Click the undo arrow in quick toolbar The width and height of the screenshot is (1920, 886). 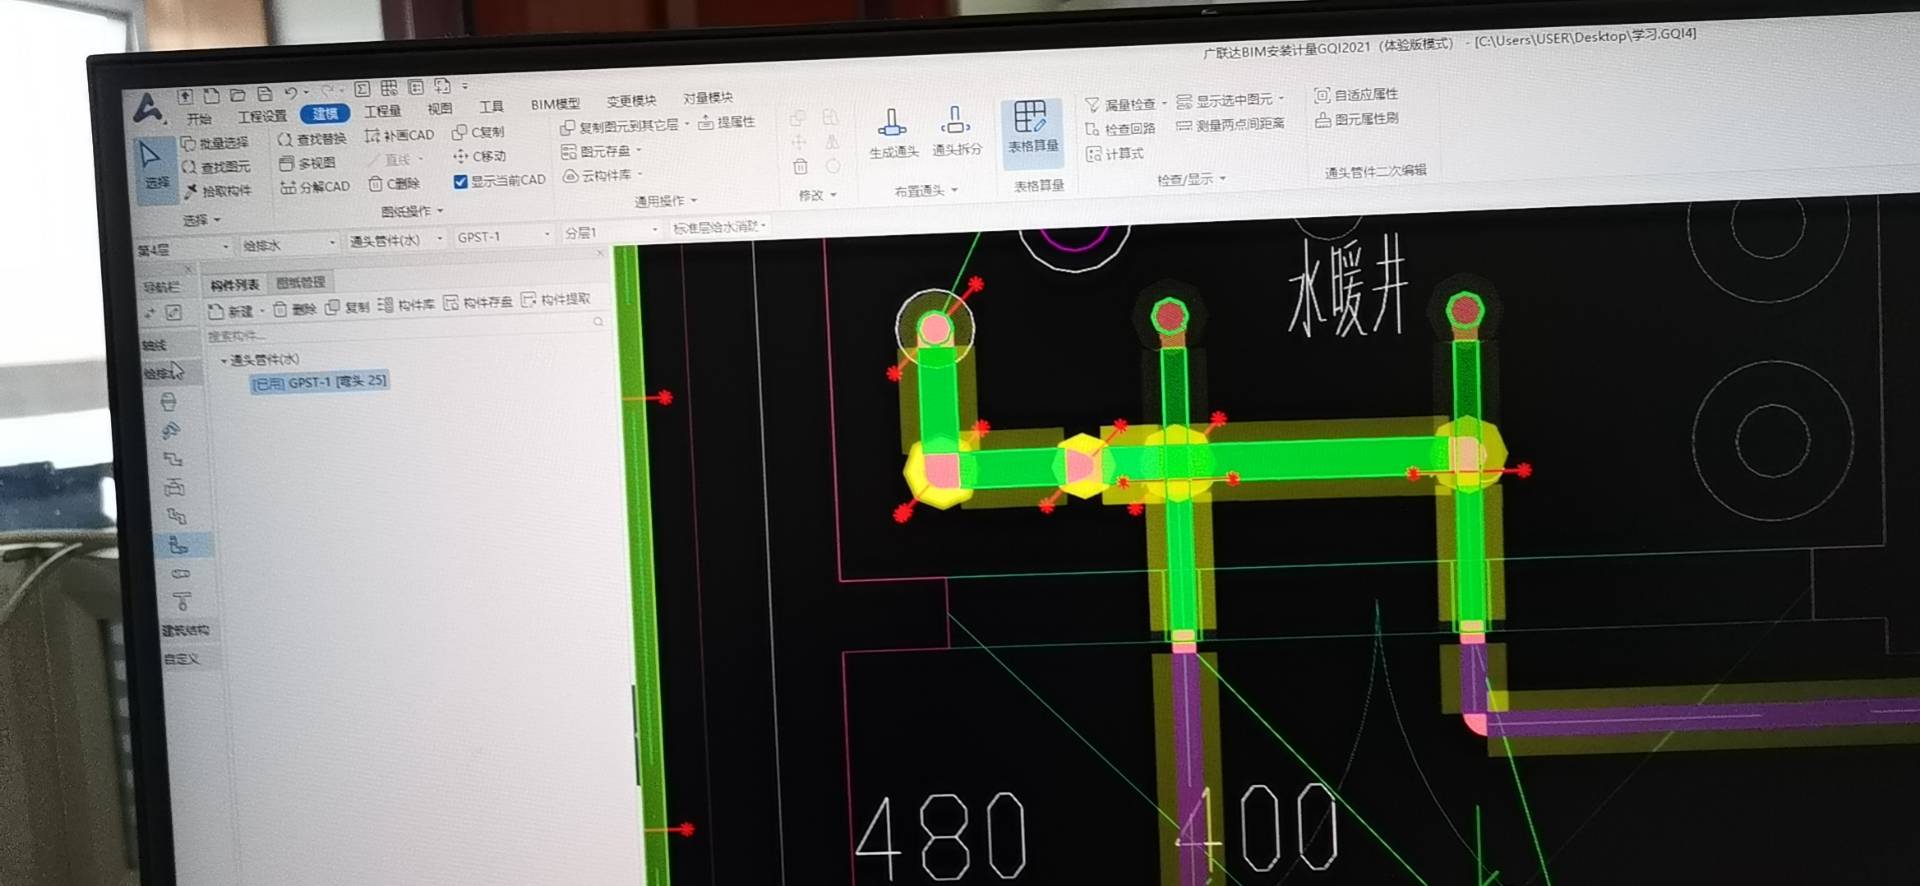point(291,93)
